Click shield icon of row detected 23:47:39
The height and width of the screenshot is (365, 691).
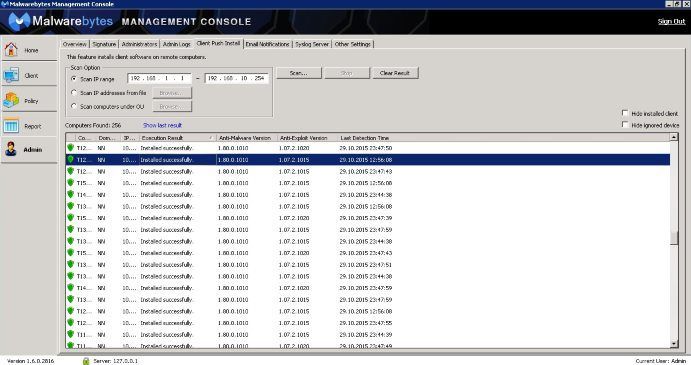pos(71,218)
